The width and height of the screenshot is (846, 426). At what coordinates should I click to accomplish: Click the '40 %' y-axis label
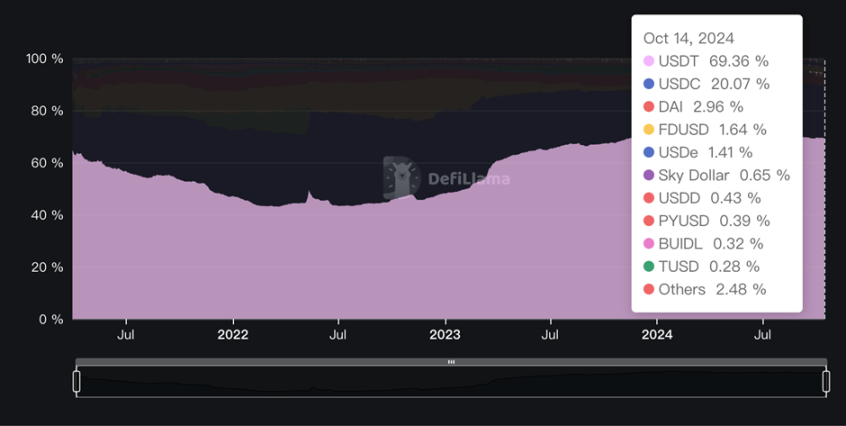47,215
